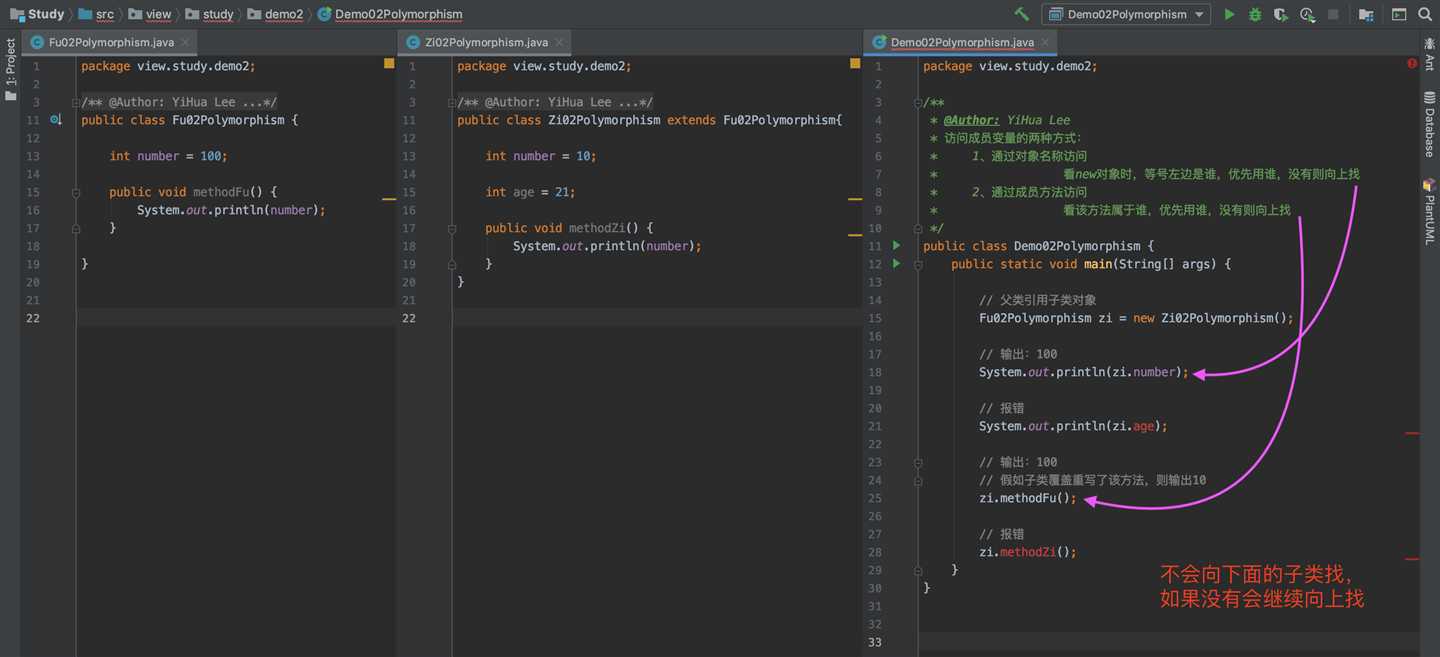
Task: Collapse the methodZi method fold in Zi02Polymorphism
Action: pyautogui.click(x=452, y=228)
